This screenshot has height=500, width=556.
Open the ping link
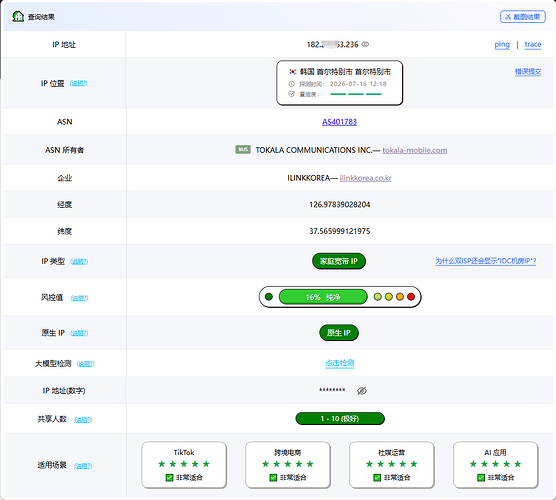[x=502, y=45]
